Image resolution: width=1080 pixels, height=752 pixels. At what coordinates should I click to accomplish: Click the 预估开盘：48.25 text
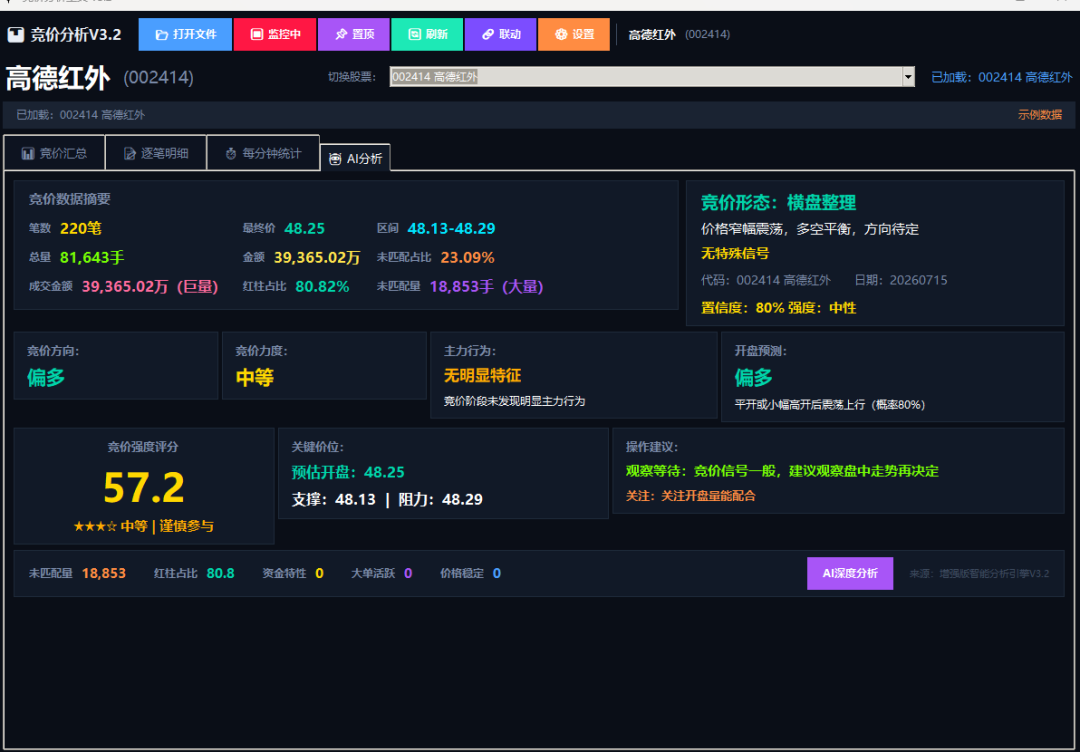pyautogui.click(x=348, y=472)
